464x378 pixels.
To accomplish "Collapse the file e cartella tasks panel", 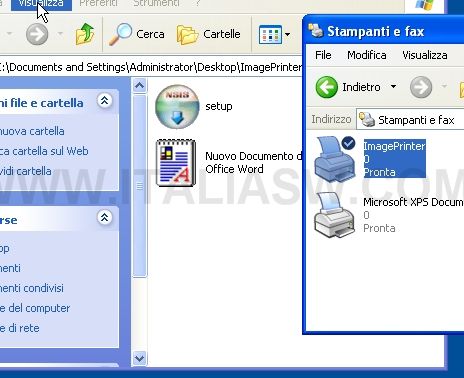I will (105, 100).
